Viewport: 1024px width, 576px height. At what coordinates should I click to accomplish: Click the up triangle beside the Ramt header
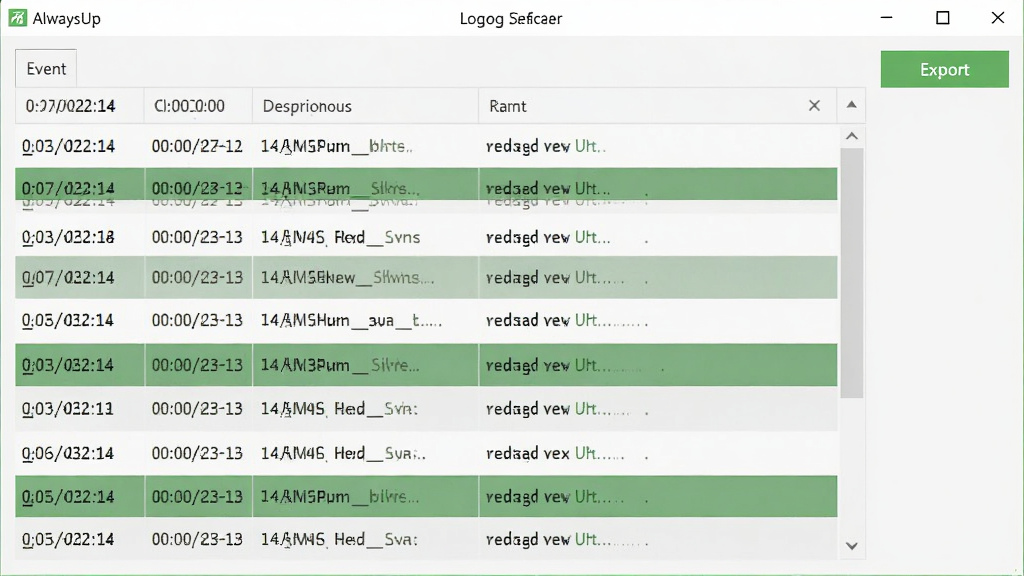click(851, 104)
